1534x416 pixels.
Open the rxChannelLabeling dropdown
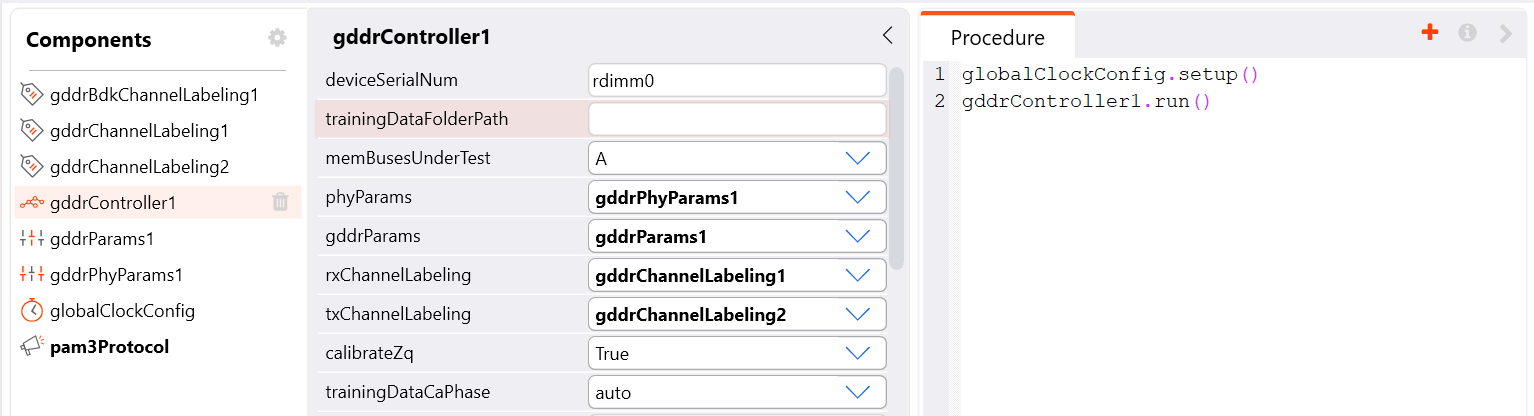737,275
